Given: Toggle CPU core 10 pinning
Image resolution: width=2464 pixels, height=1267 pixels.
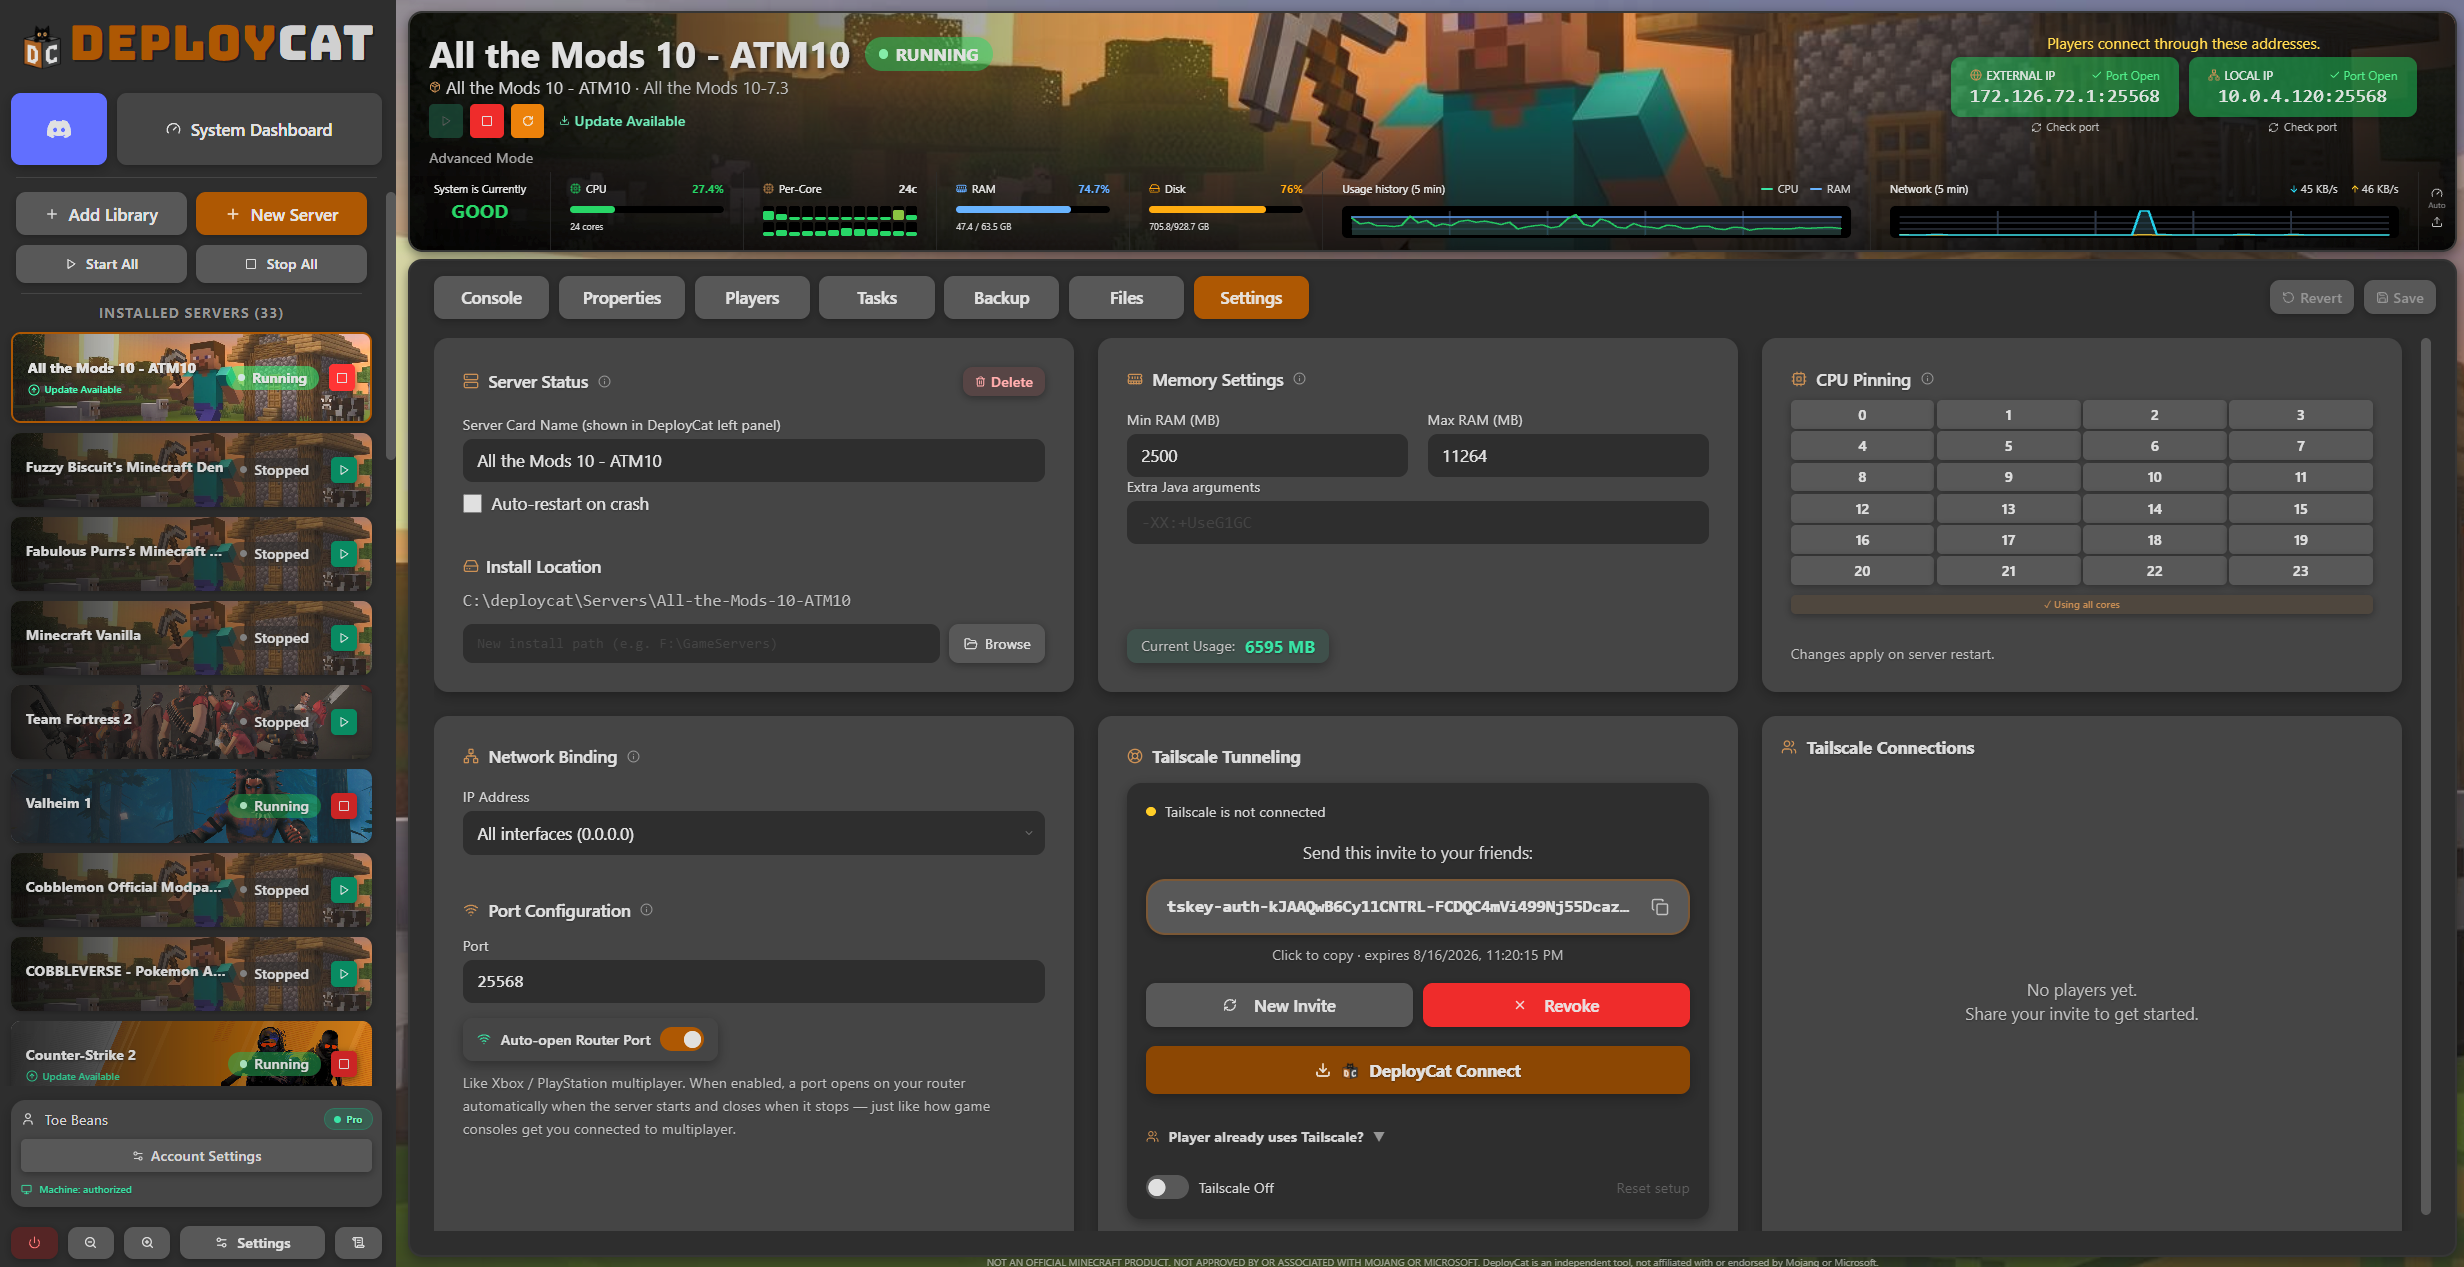Looking at the screenshot, I should 2154,477.
